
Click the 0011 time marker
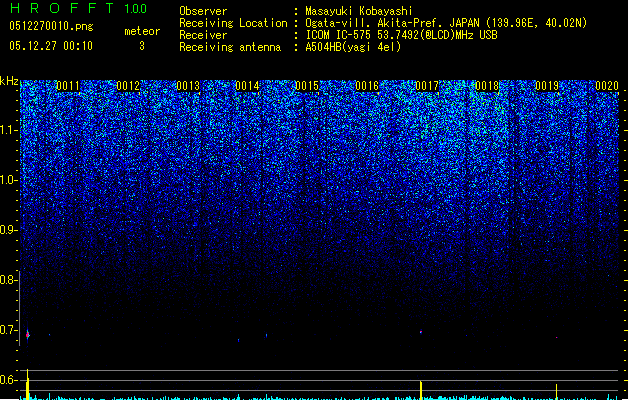(x=68, y=86)
